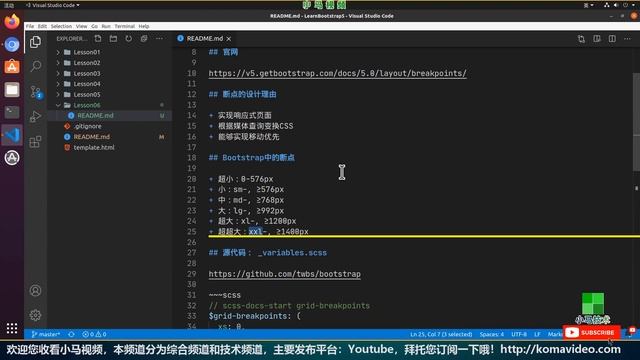
Task: Follow the github twbs/bootstrap link
Action: [284, 274]
